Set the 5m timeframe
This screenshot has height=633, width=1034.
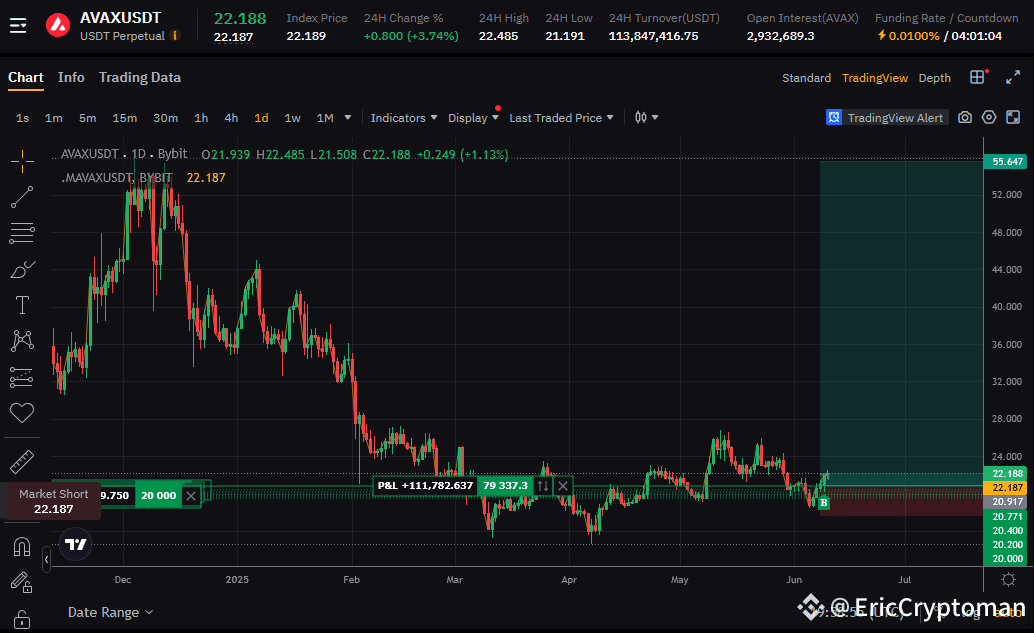click(87, 118)
